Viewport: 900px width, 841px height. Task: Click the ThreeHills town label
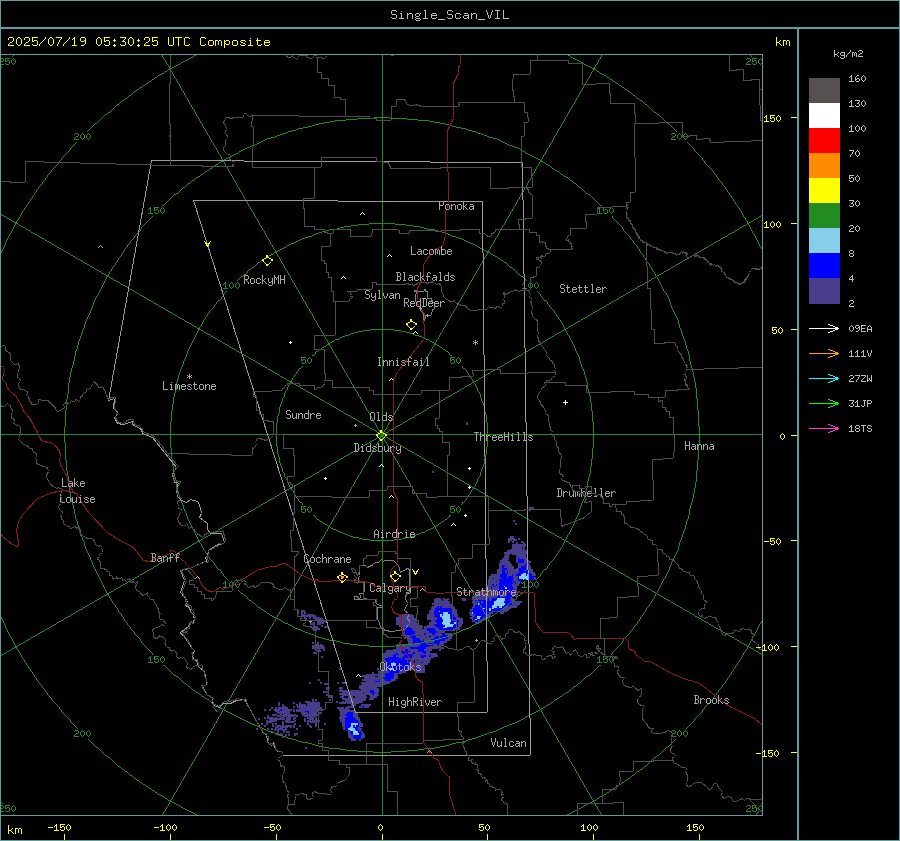coord(503,437)
